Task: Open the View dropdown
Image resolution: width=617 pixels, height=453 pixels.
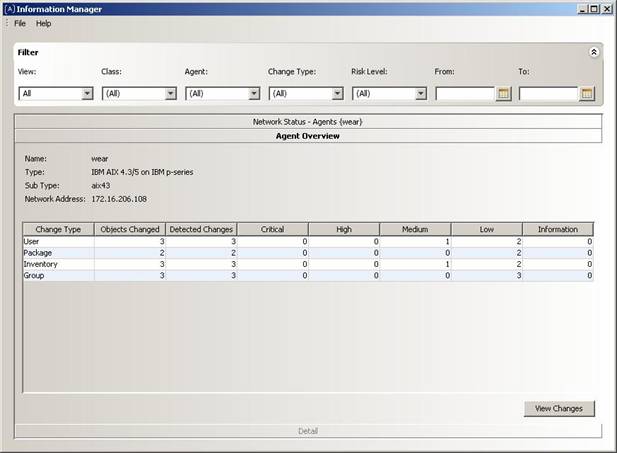Action: point(87,93)
